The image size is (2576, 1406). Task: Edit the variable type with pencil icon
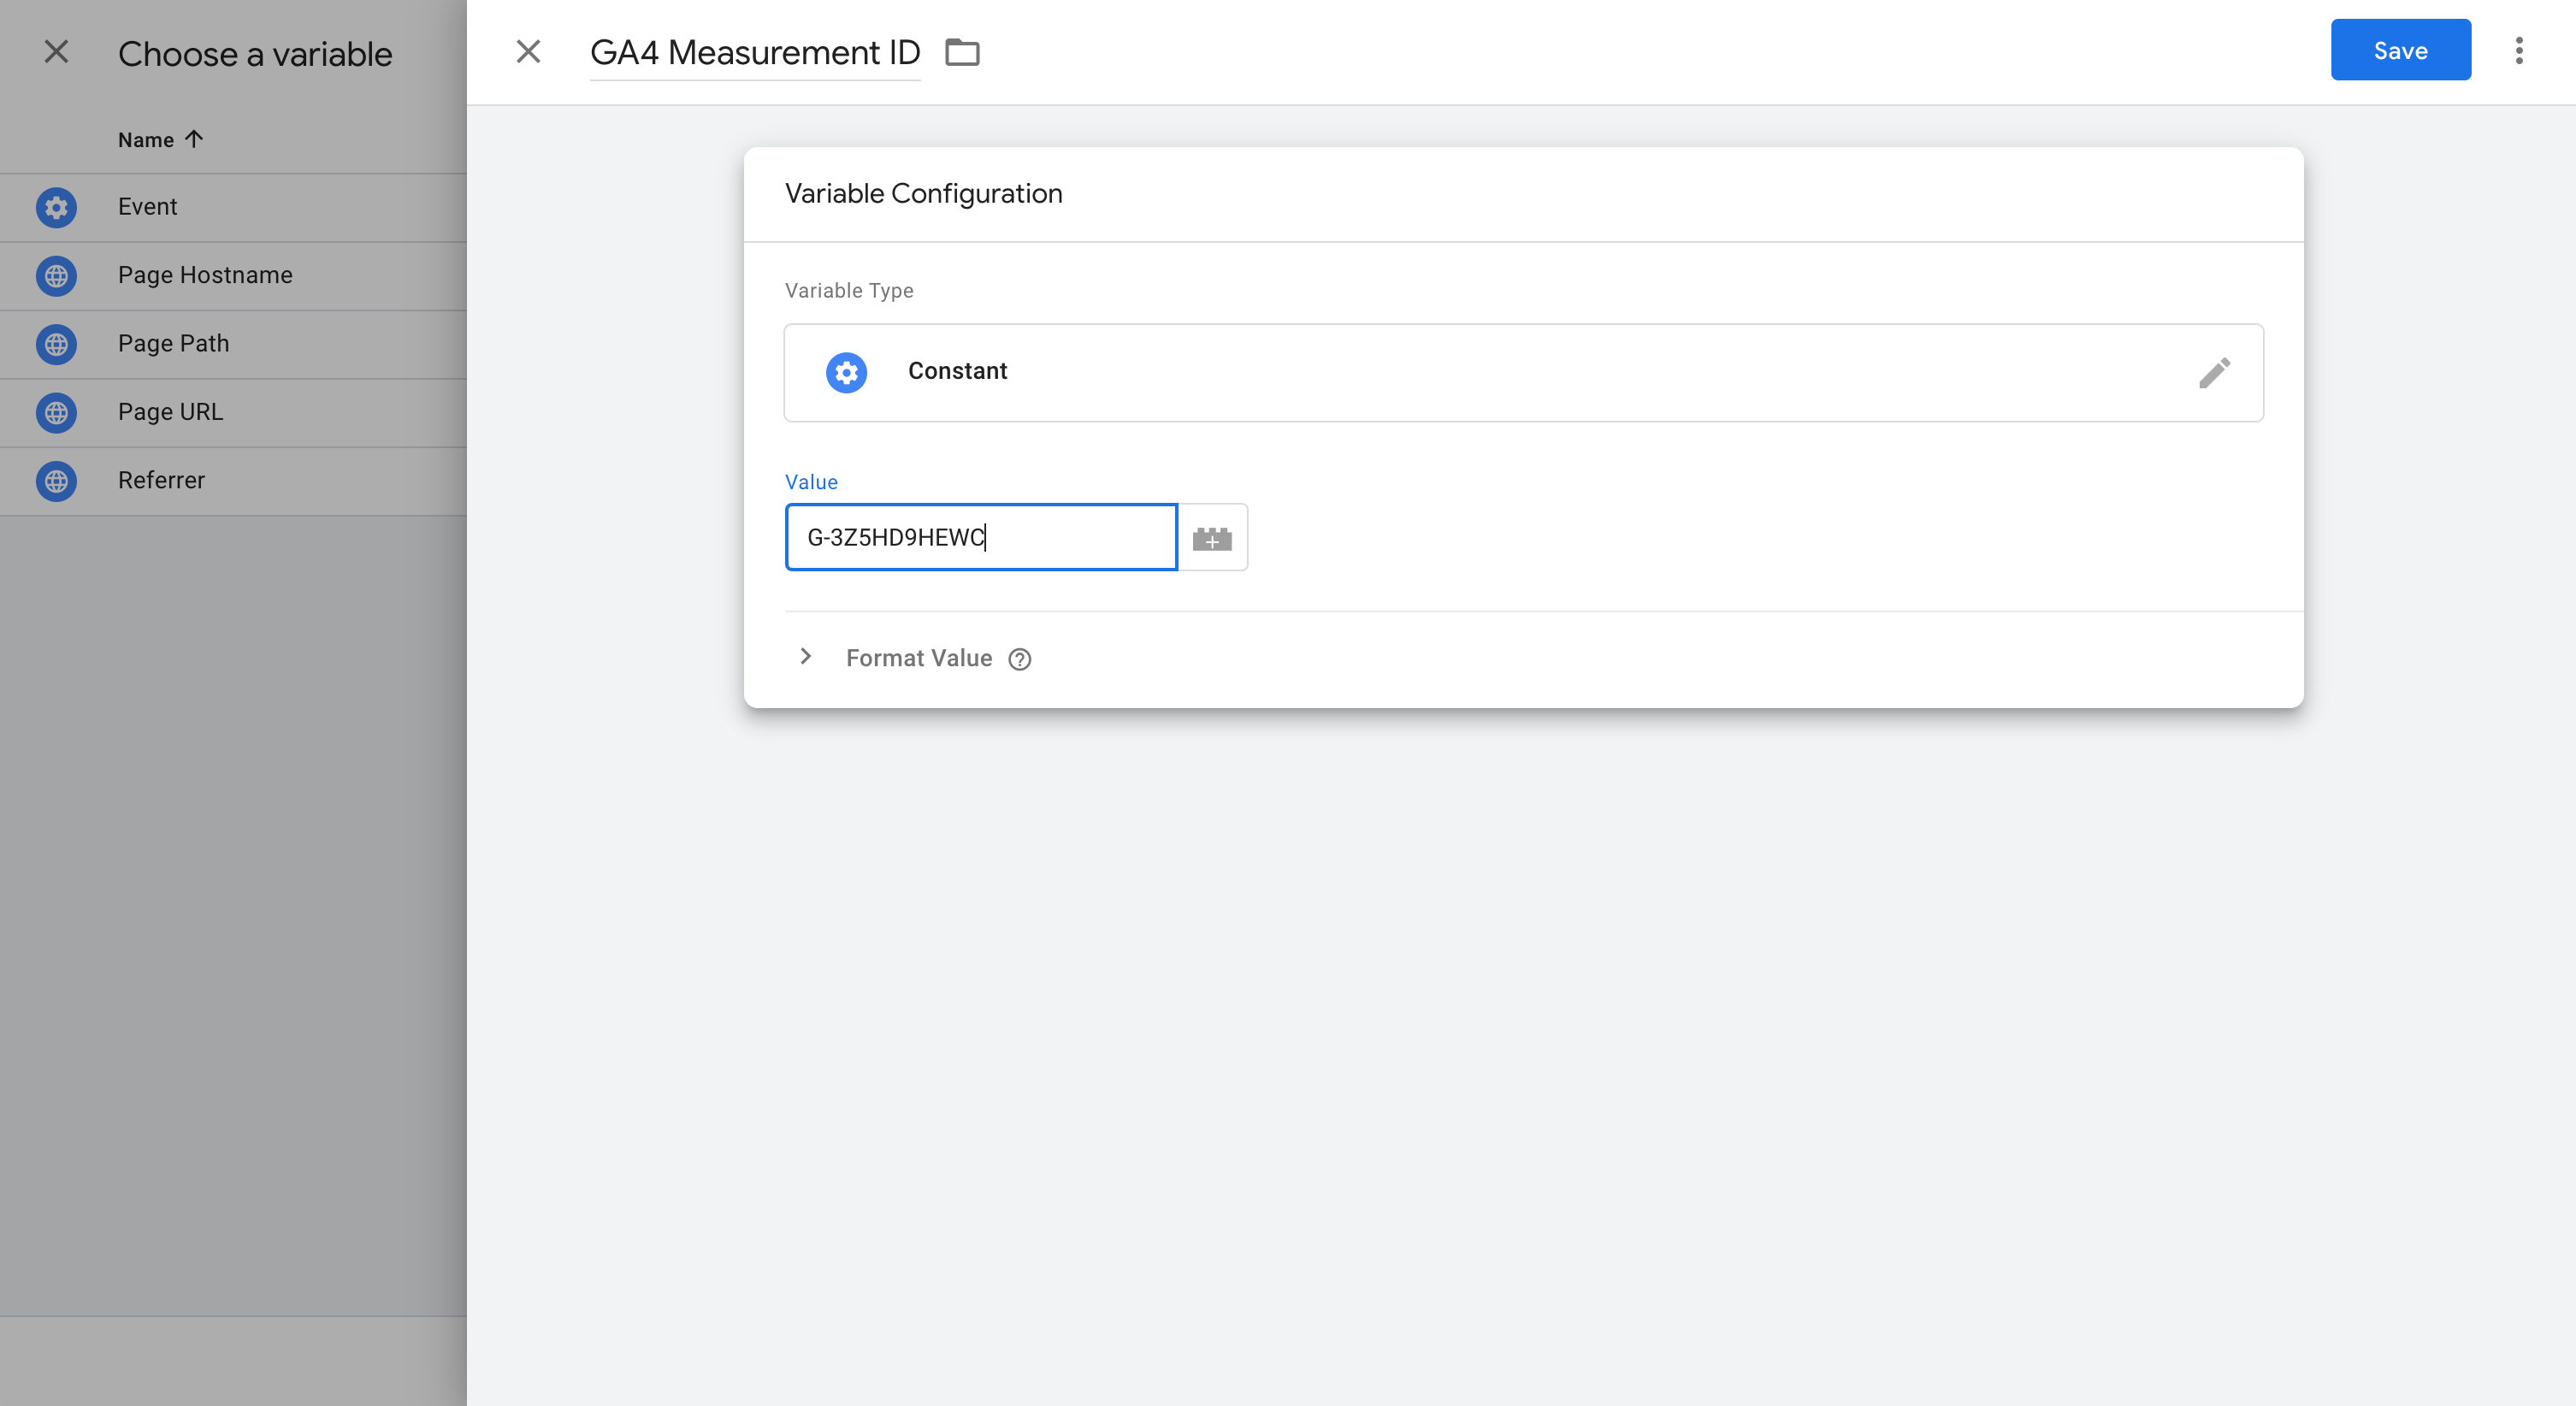[2214, 372]
